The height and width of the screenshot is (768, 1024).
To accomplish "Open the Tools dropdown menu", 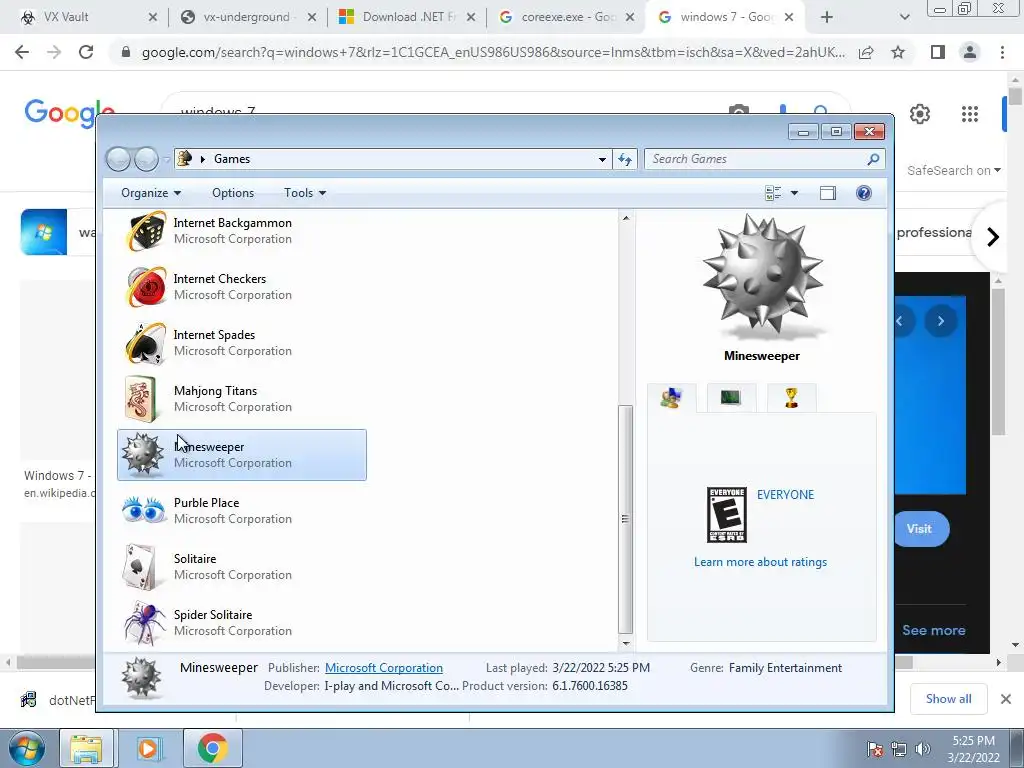I will click(x=304, y=193).
